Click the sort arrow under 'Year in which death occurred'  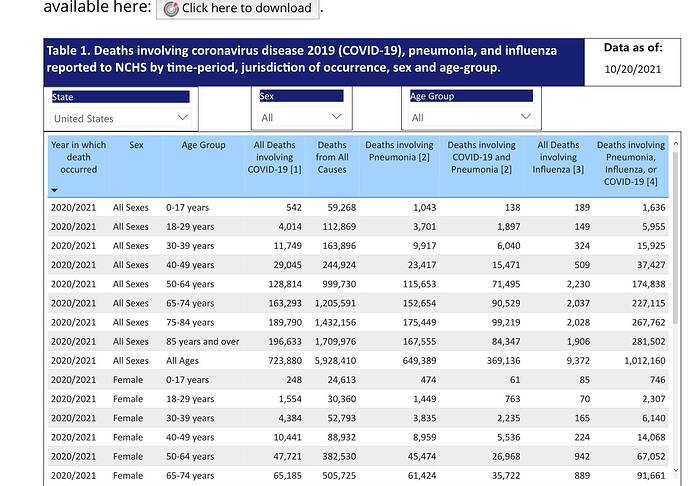pyautogui.click(x=55, y=190)
